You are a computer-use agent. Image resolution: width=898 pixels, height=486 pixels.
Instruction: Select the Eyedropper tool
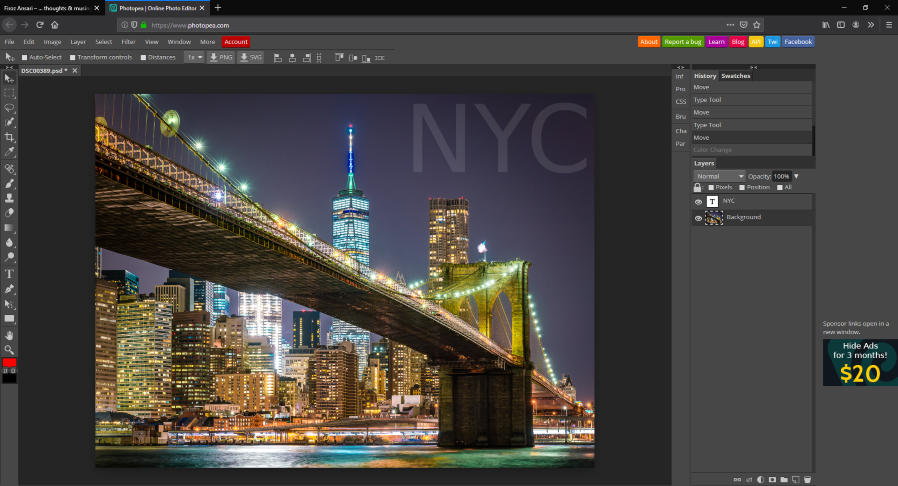tap(9, 152)
